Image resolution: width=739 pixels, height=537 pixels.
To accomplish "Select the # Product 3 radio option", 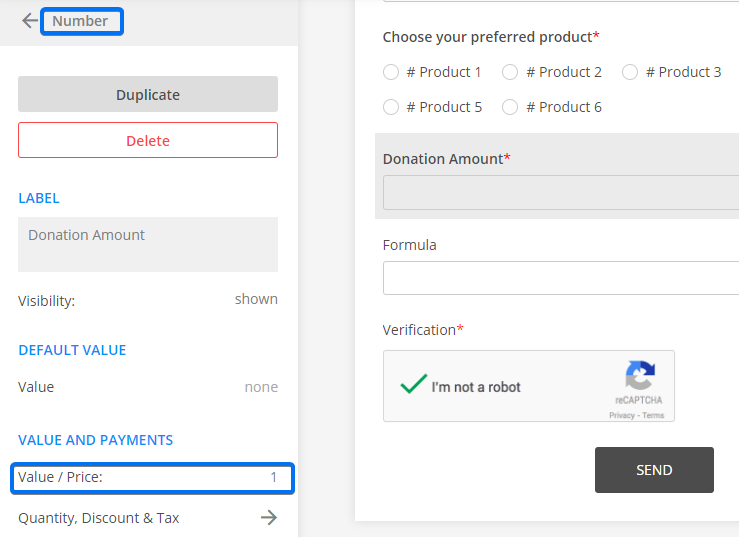I will pos(630,72).
